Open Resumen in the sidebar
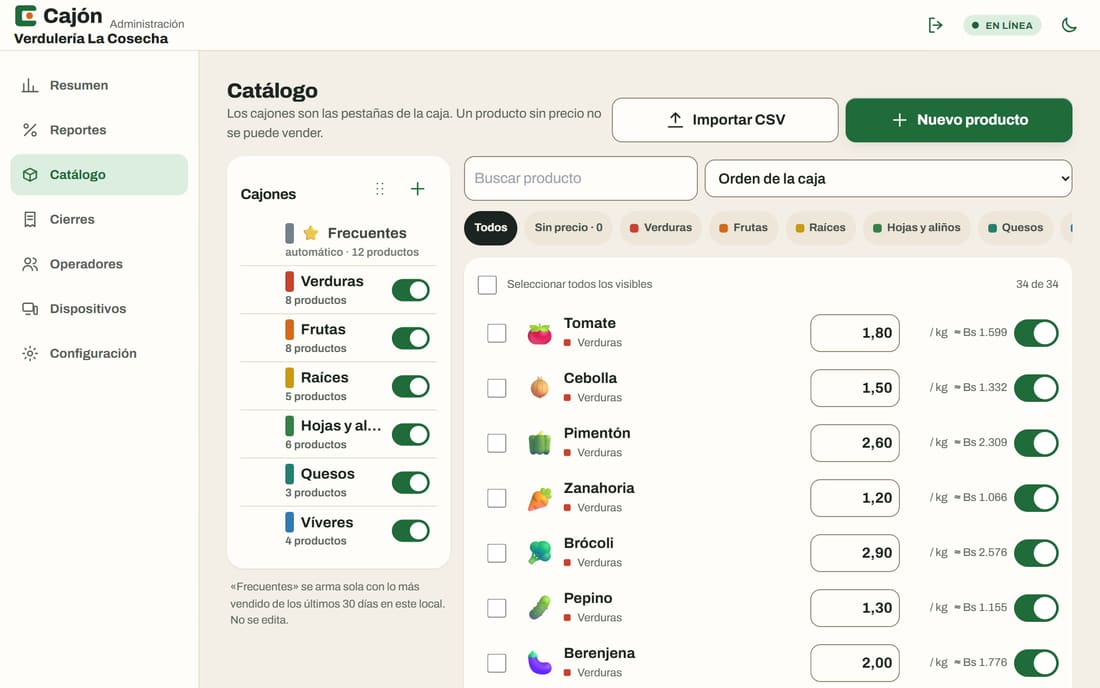Viewport: 1100px width, 688px height. tap(99, 86)
